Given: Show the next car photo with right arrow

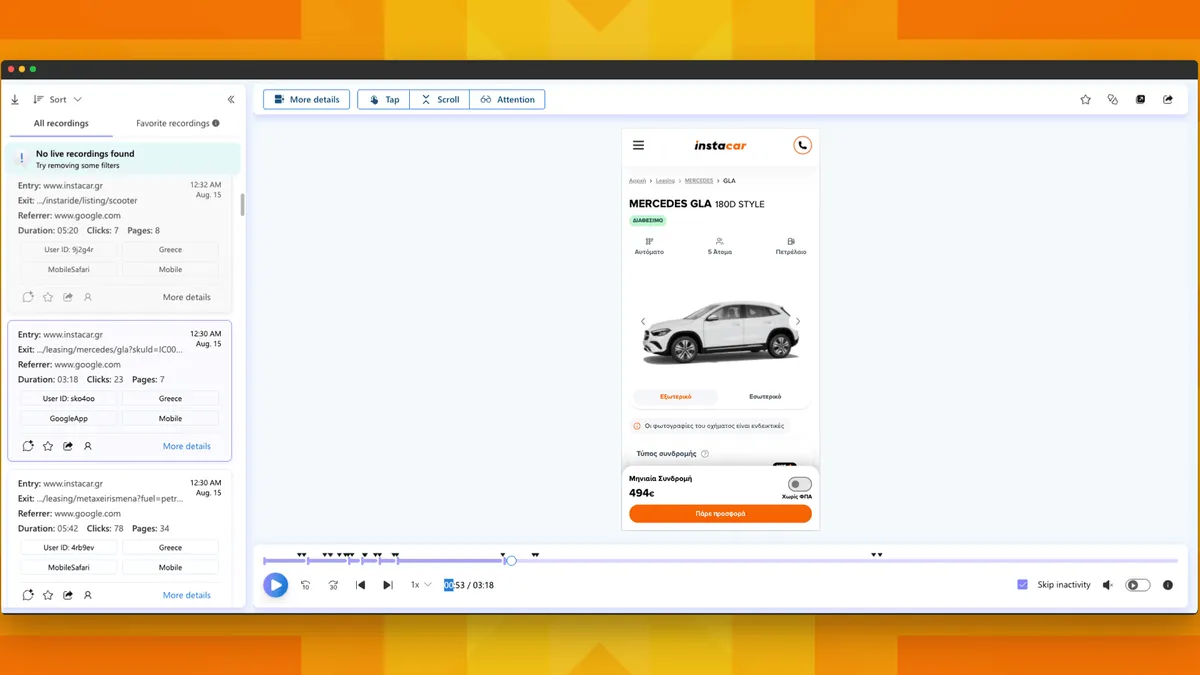Looking at the screenshot, I should (x=798, y=321).
